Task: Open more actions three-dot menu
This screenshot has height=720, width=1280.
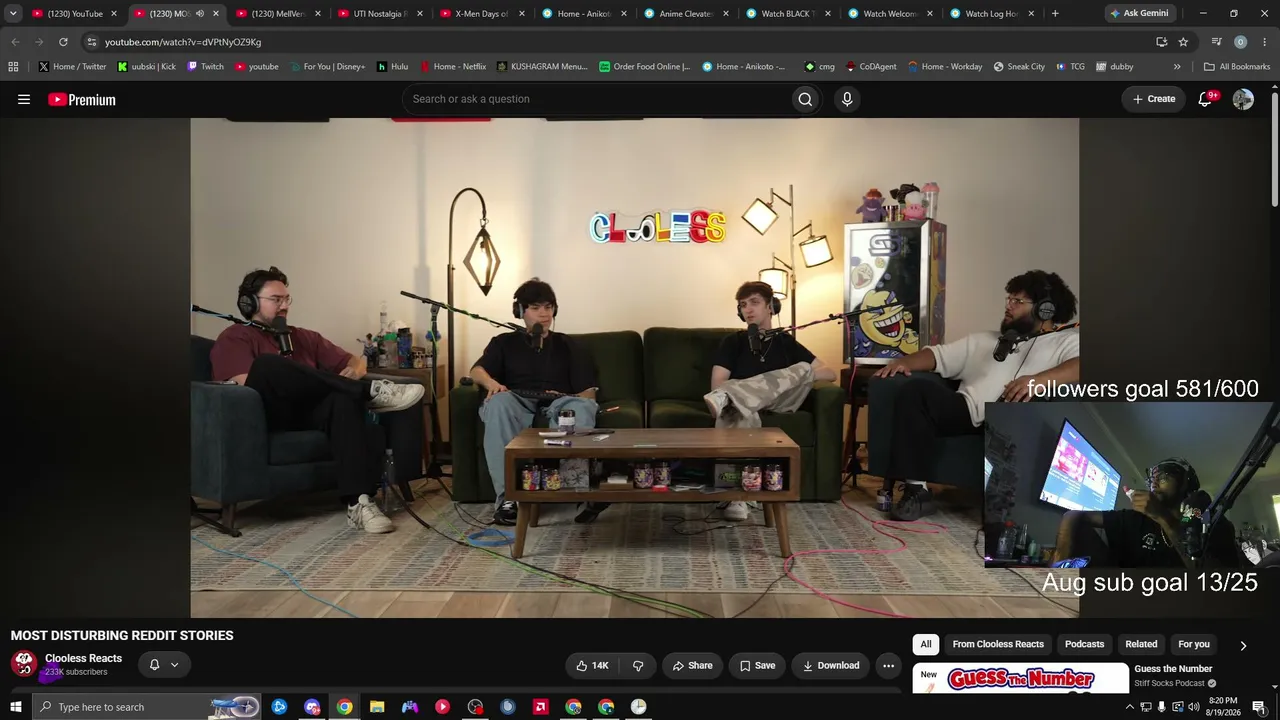Action: point(888,665)
